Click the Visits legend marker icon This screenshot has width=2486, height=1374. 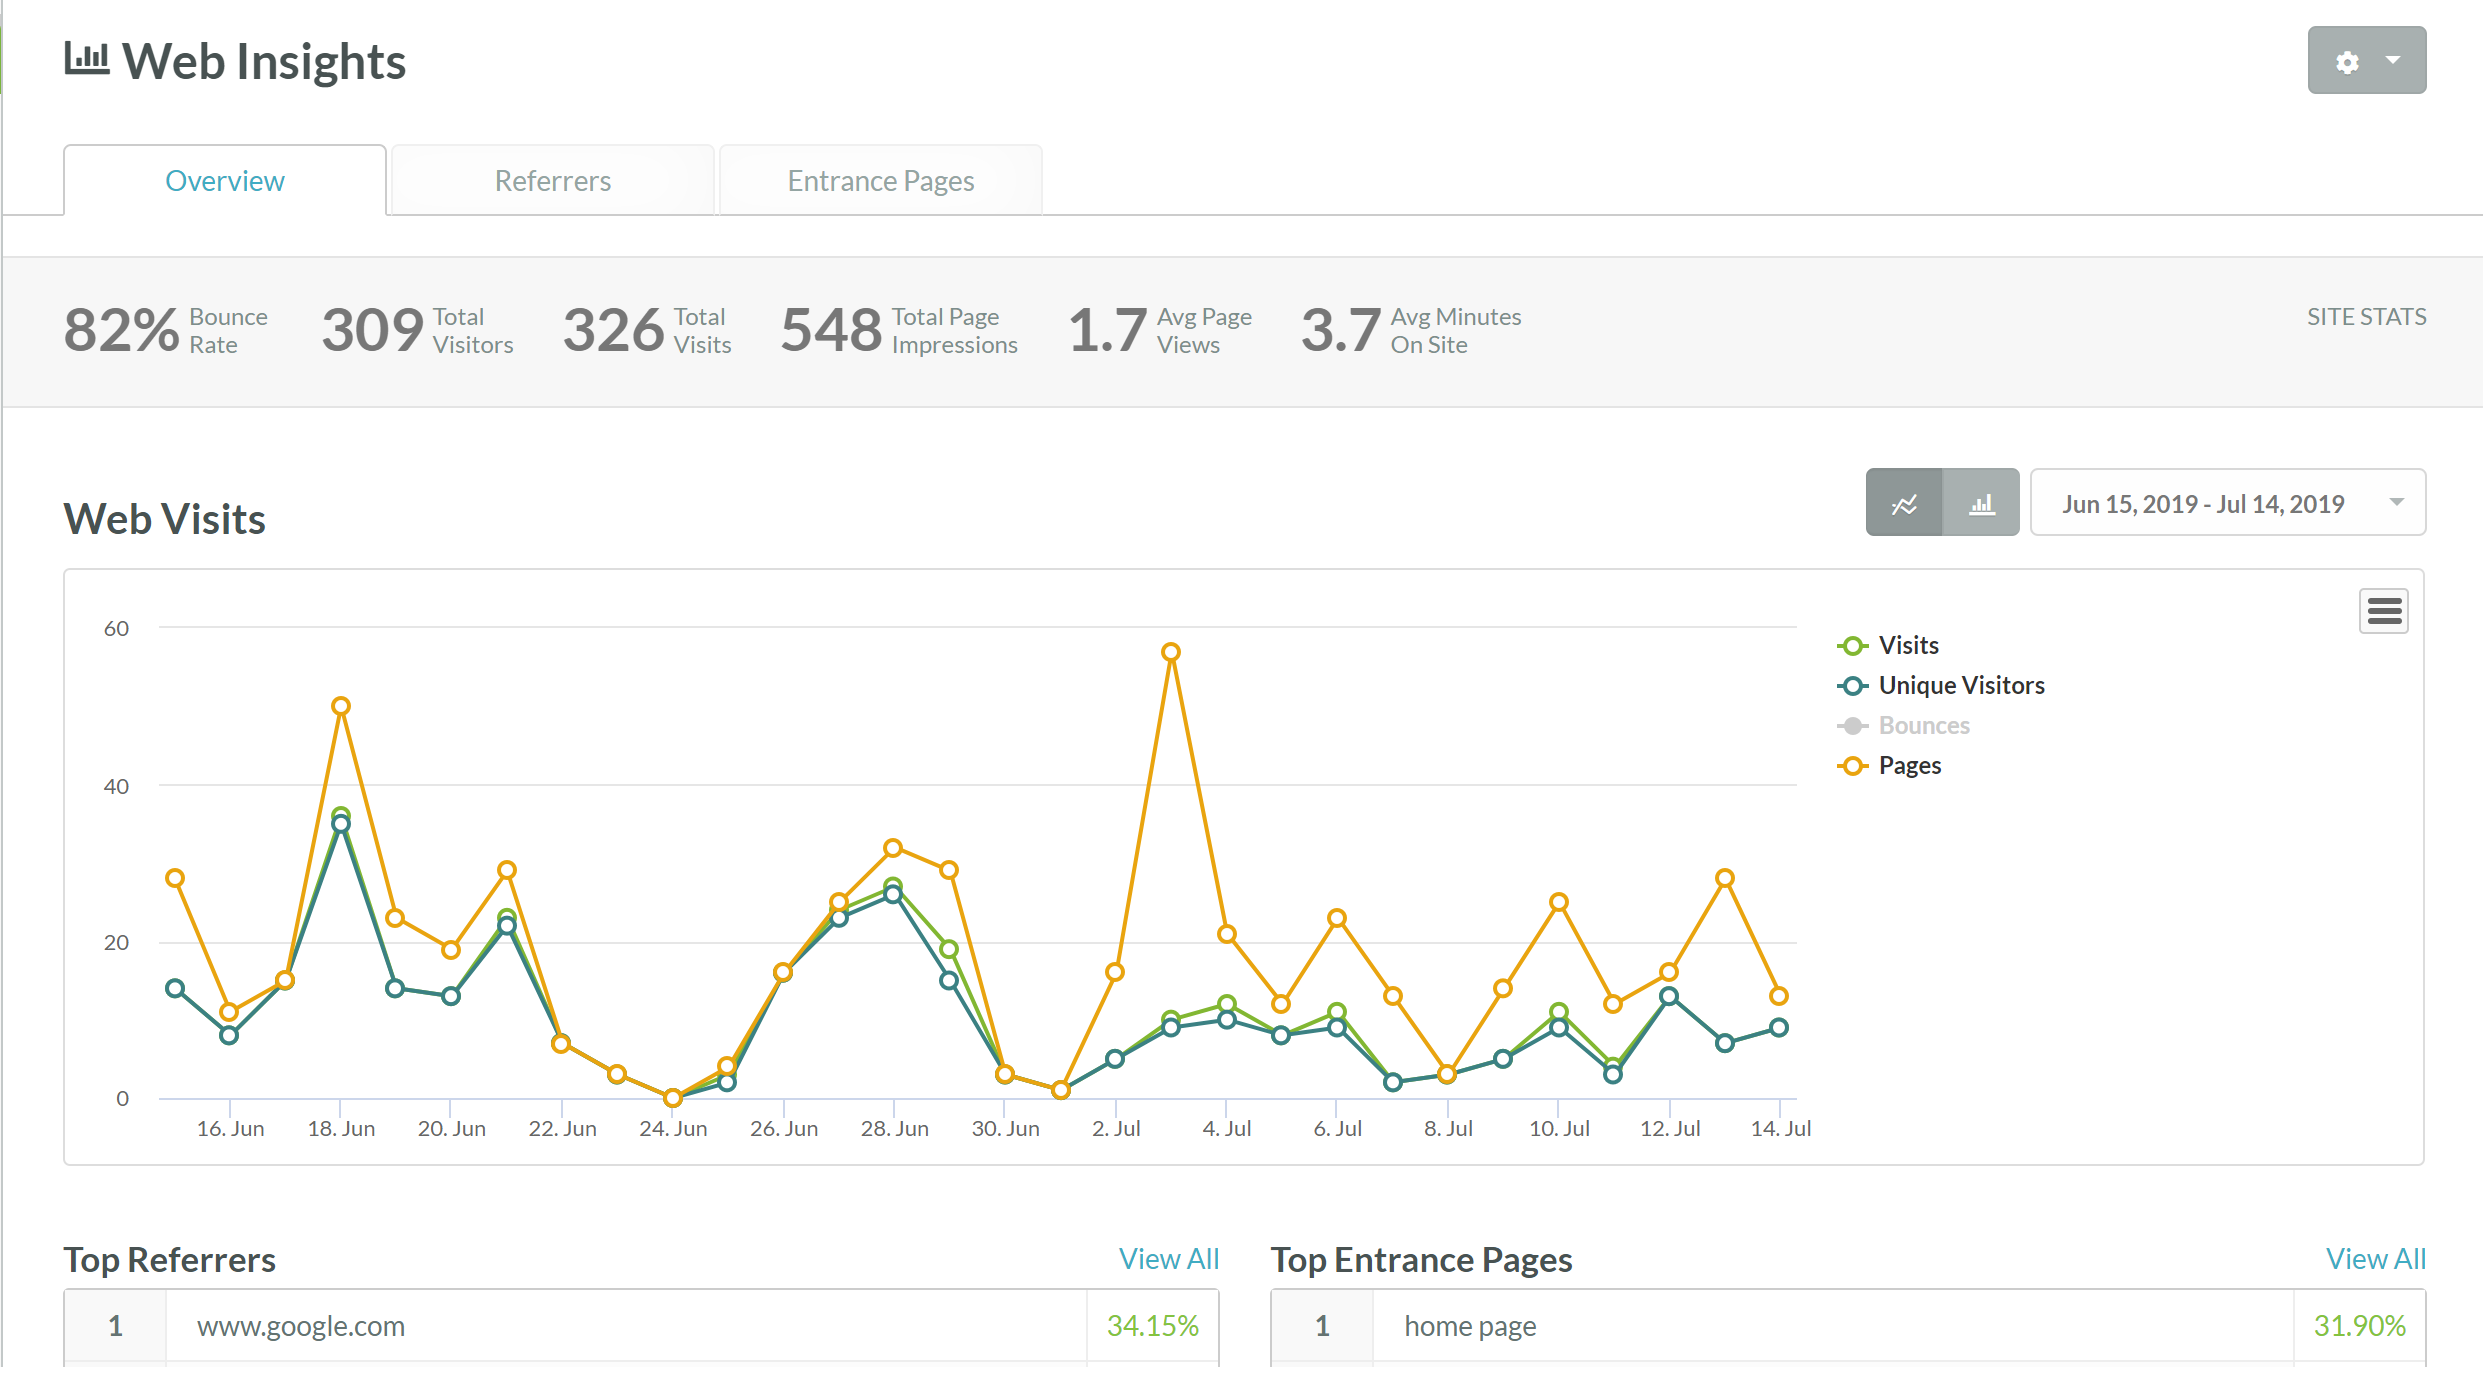[1852, 646]
